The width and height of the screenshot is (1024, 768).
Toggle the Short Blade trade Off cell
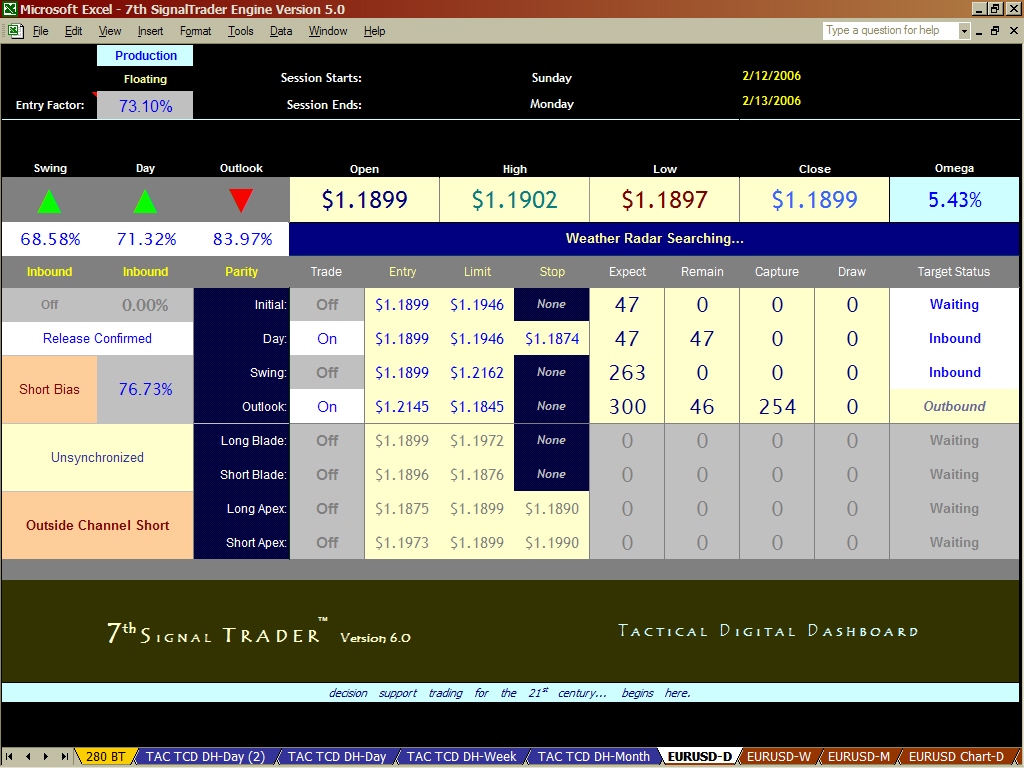[x=327, y=474]
